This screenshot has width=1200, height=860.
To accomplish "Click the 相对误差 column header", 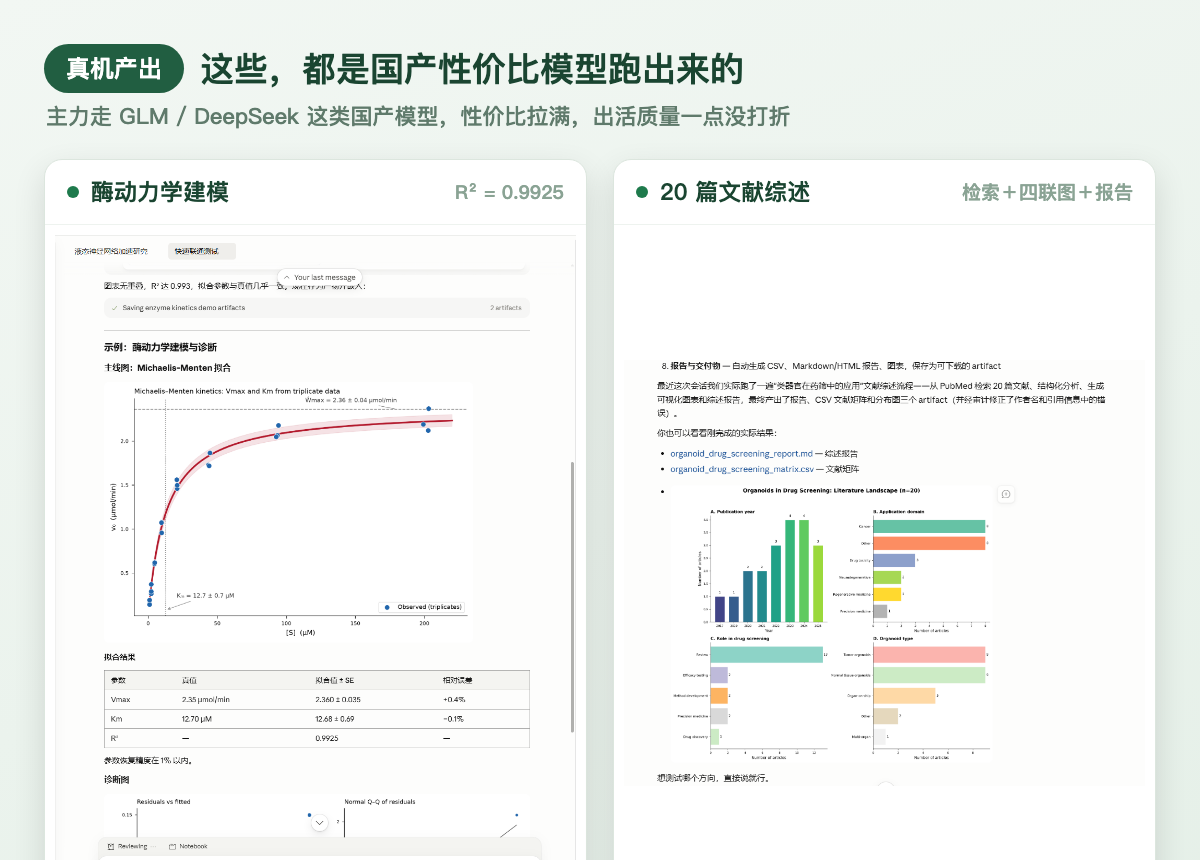I will 458,680.
